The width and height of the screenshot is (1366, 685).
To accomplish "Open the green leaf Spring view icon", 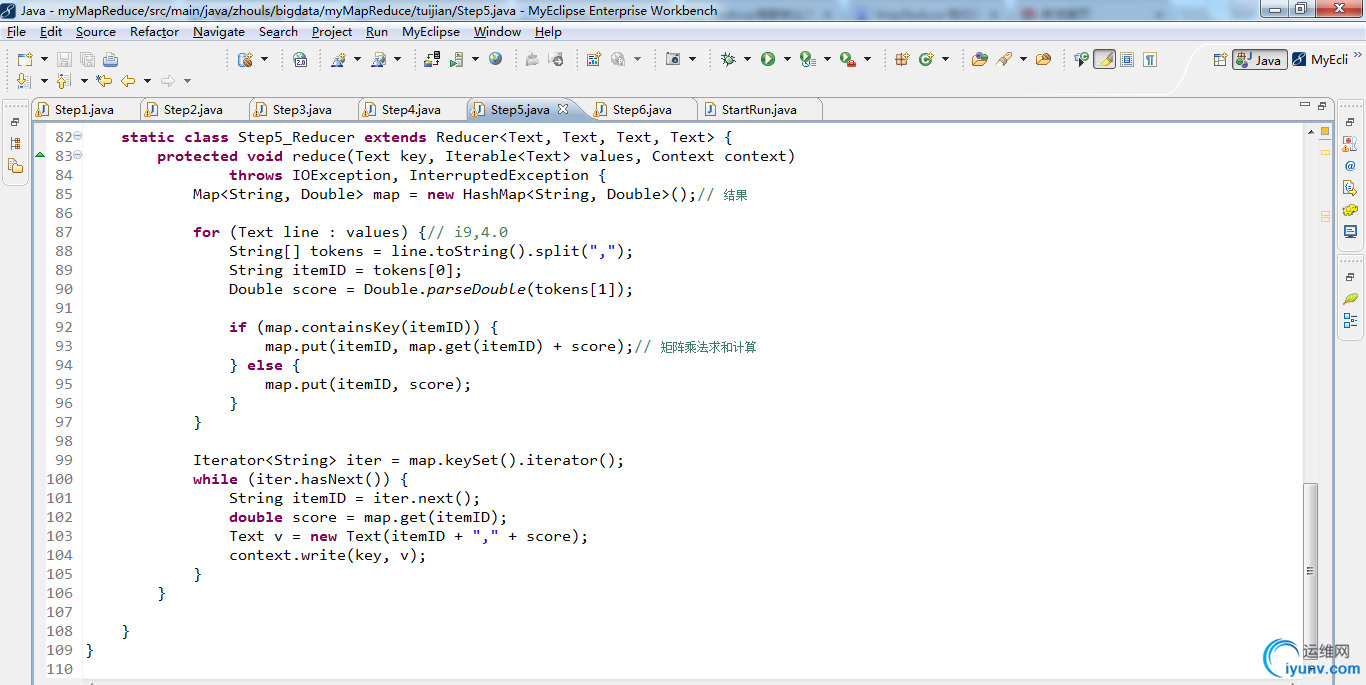I will coord(1350,298).
